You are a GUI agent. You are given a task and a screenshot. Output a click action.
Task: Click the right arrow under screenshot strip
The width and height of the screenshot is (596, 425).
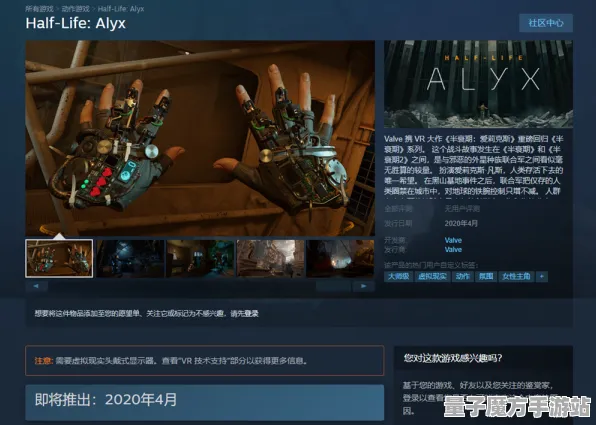point(364,286)
